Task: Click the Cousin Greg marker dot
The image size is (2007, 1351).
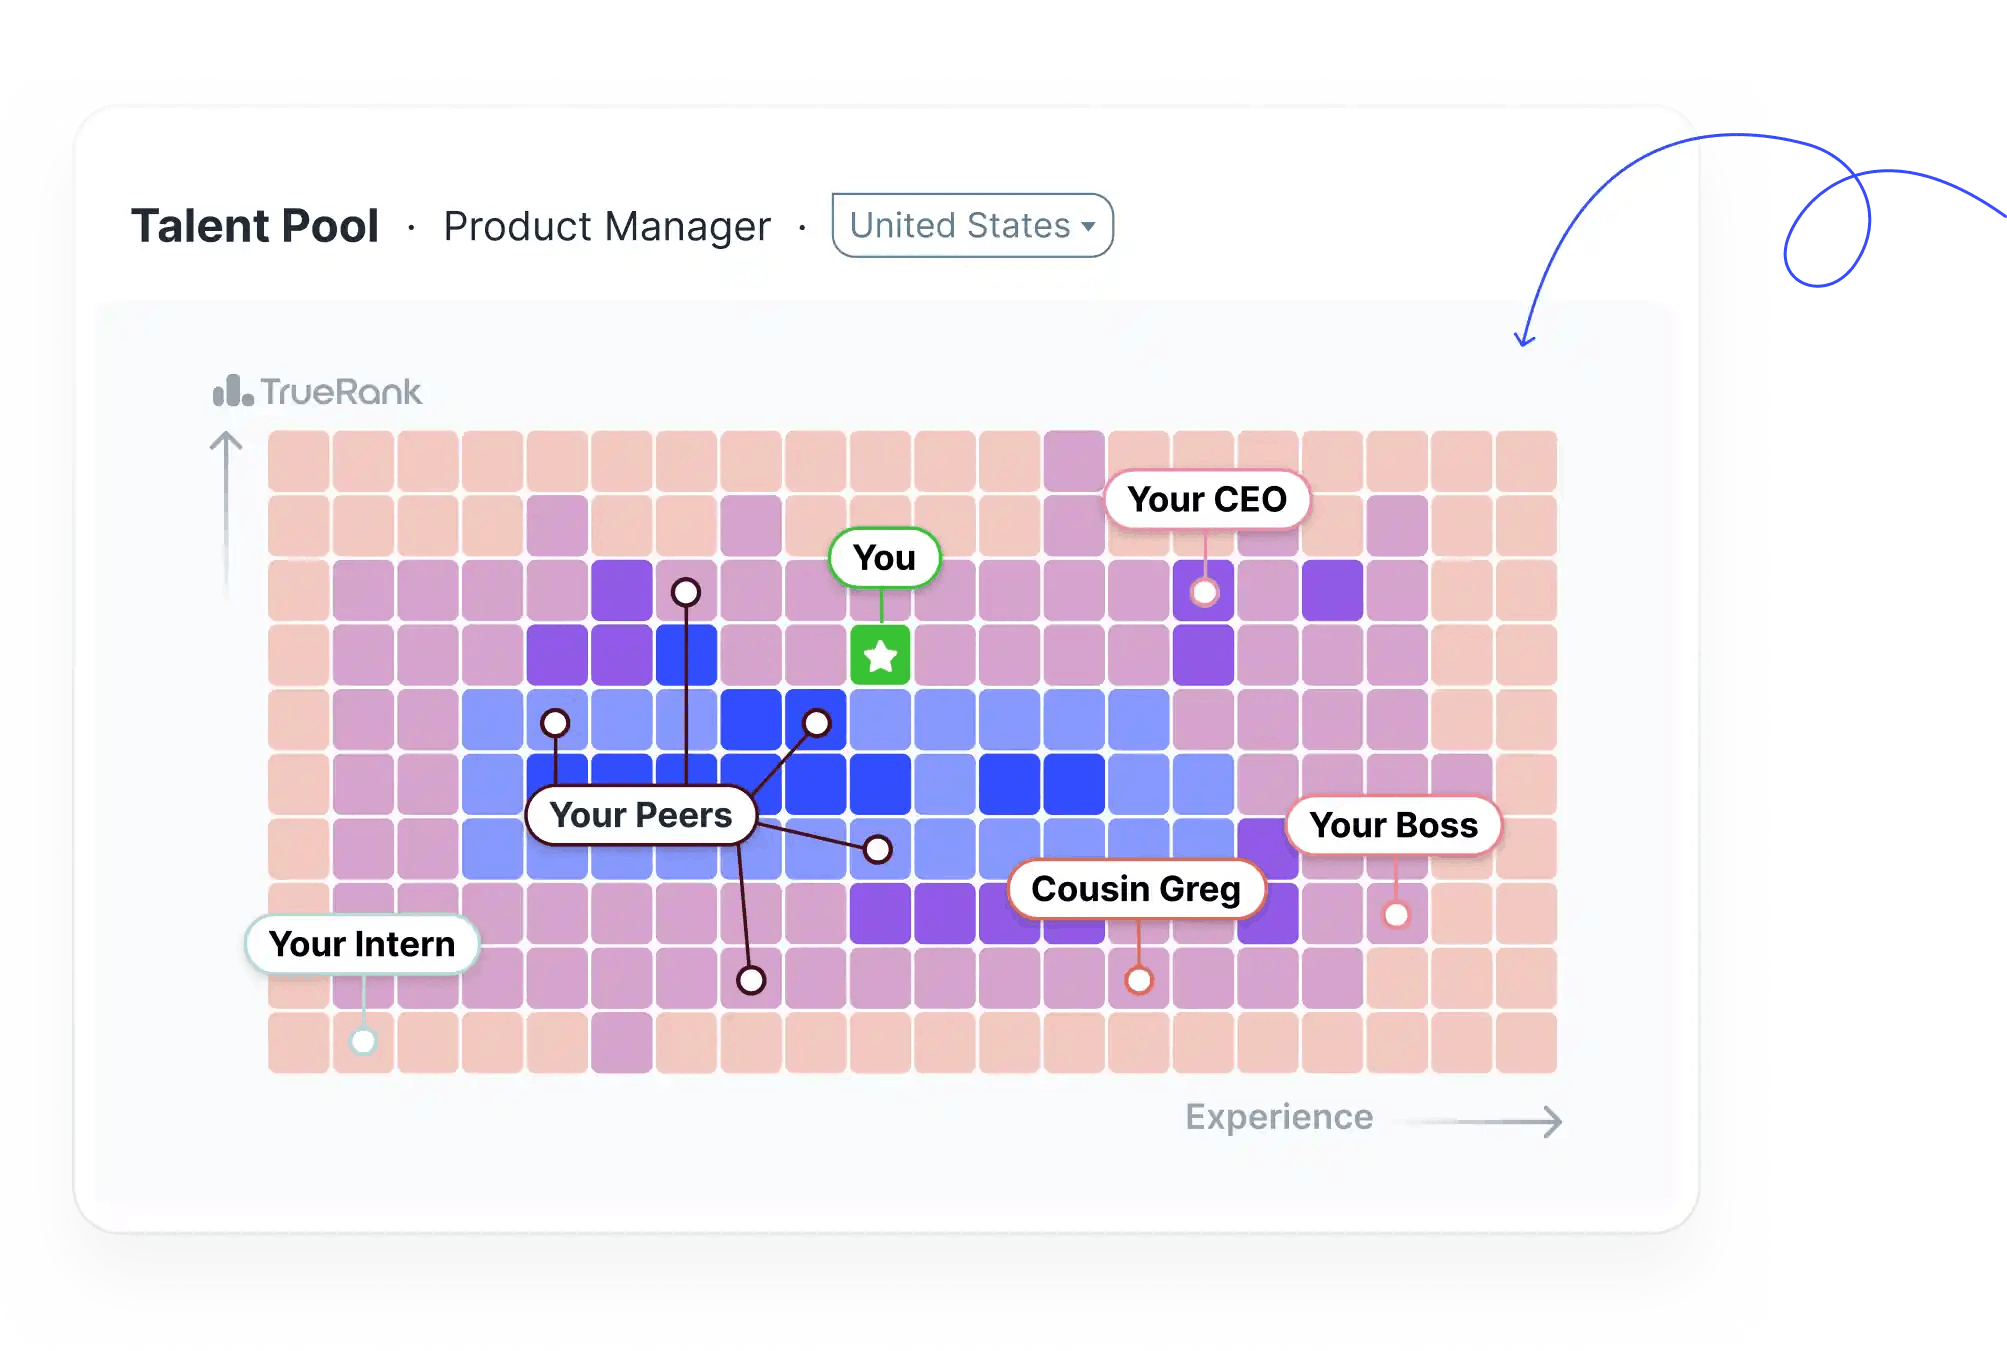Action: (1138, 980)
